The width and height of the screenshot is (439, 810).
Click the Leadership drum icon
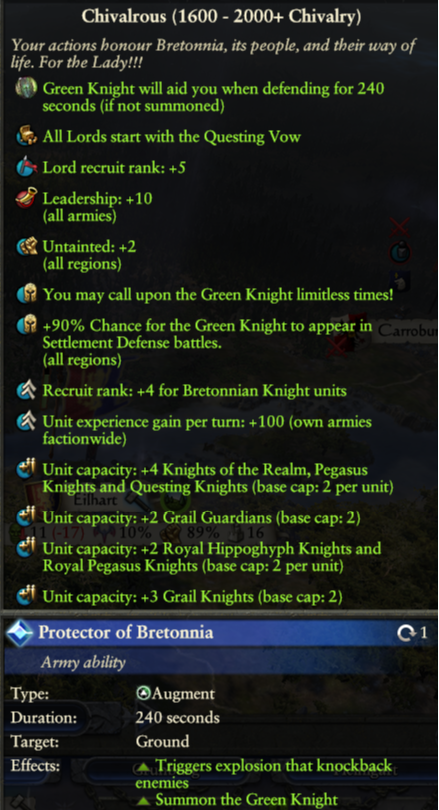coord(26,198)
